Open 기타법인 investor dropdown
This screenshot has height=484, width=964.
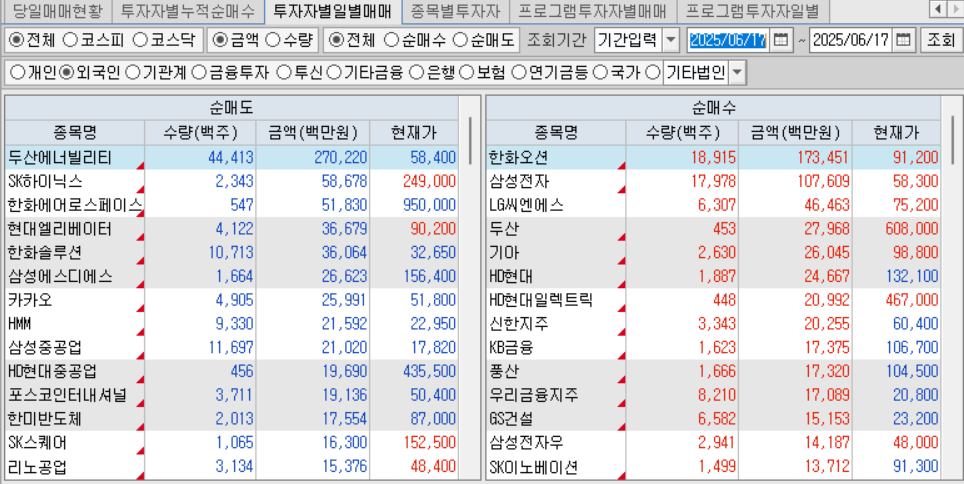[737, 73]
